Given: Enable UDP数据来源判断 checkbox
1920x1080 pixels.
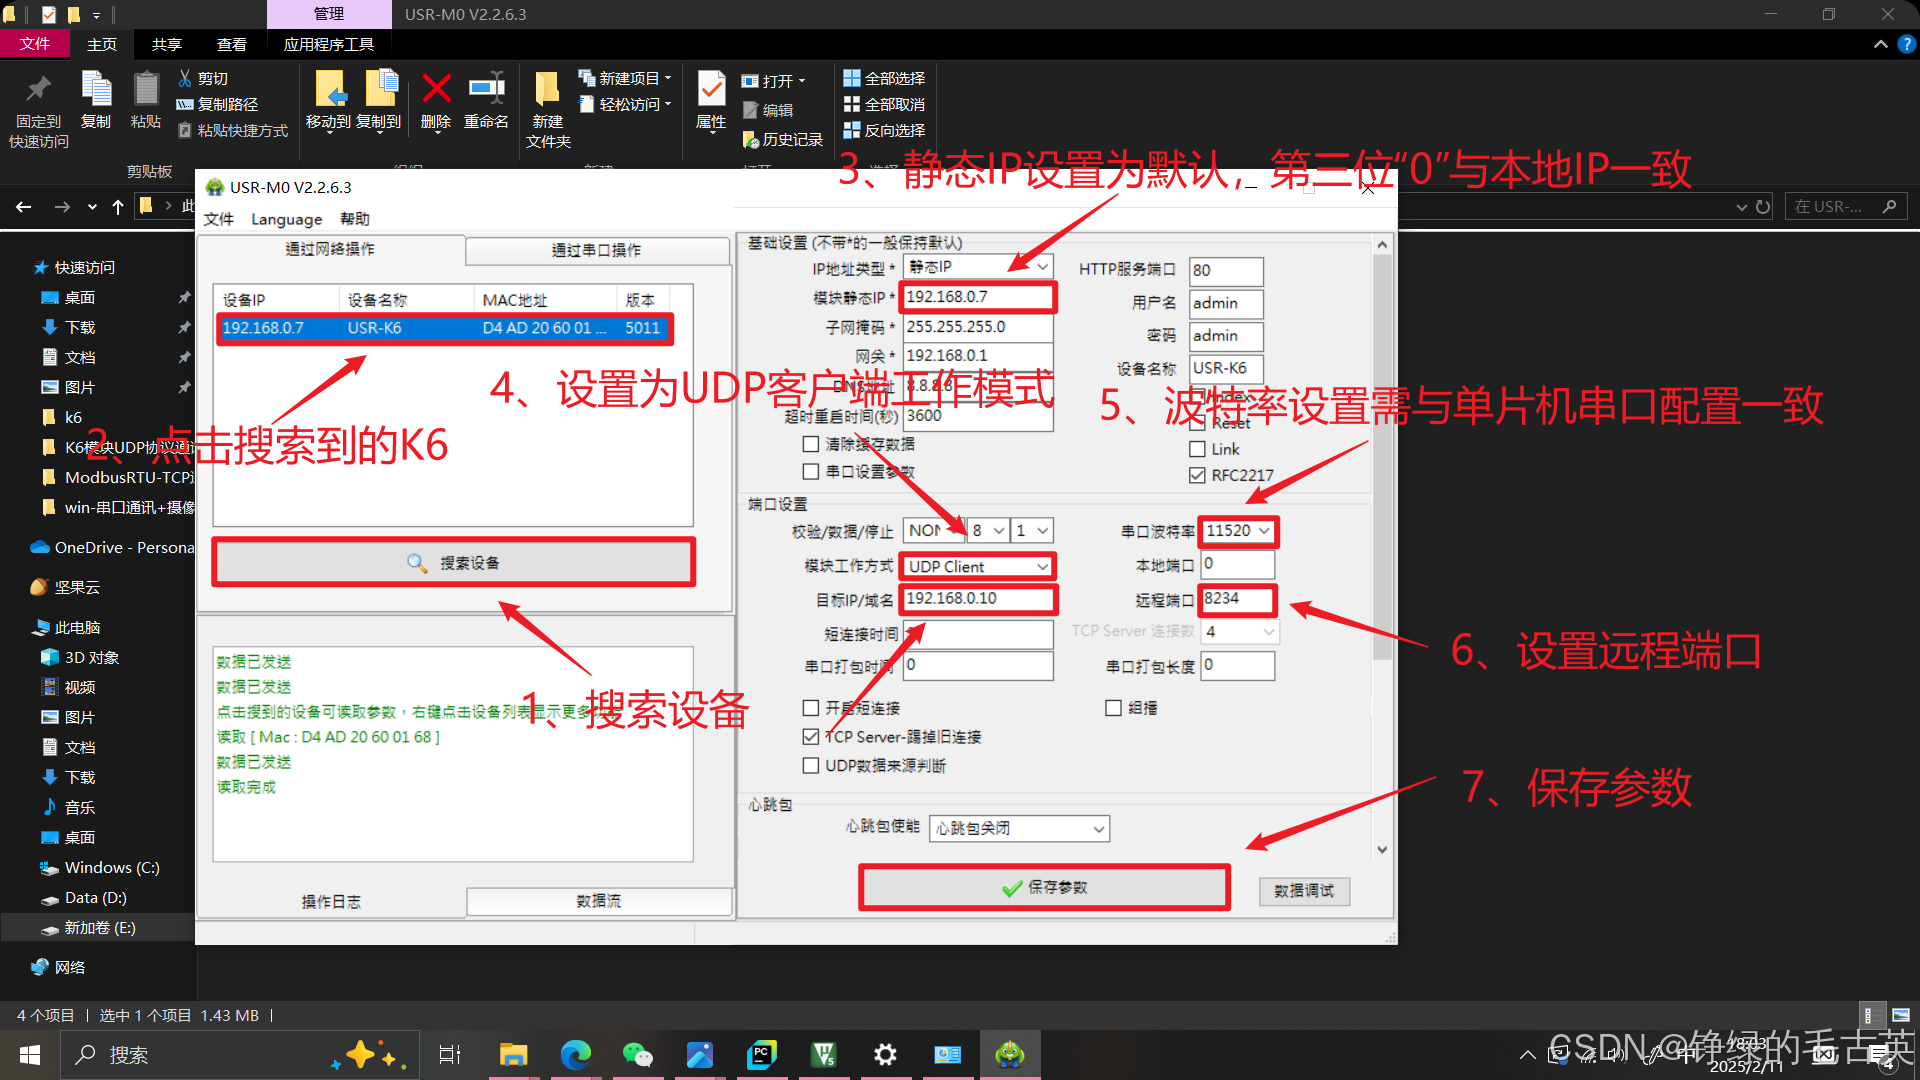Looking at the screenshot, I should pos(811,766).
